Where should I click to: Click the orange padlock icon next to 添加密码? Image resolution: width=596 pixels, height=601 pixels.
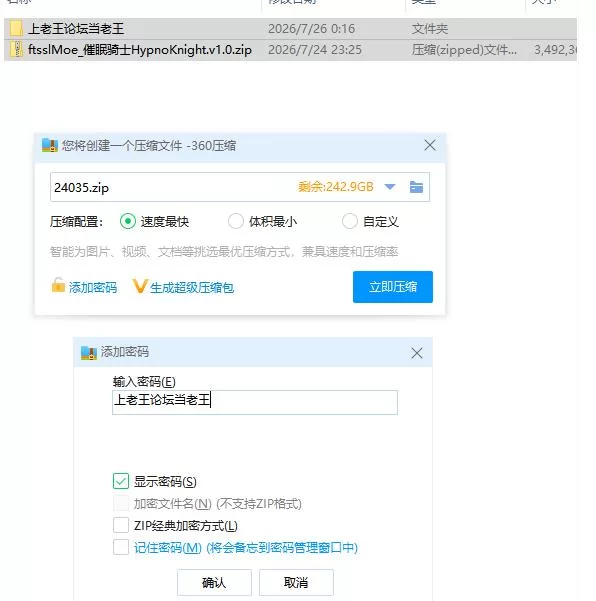tap(58, 285)
